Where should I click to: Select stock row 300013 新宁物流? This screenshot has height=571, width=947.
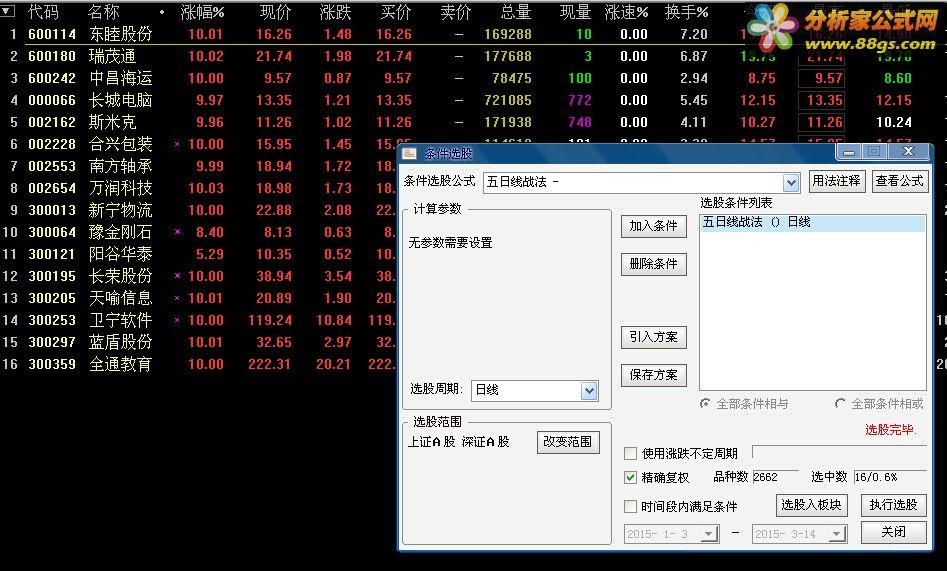[199, 210]
